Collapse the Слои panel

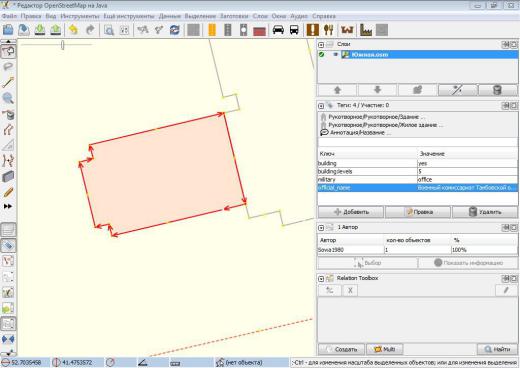(x=321, y=44)
